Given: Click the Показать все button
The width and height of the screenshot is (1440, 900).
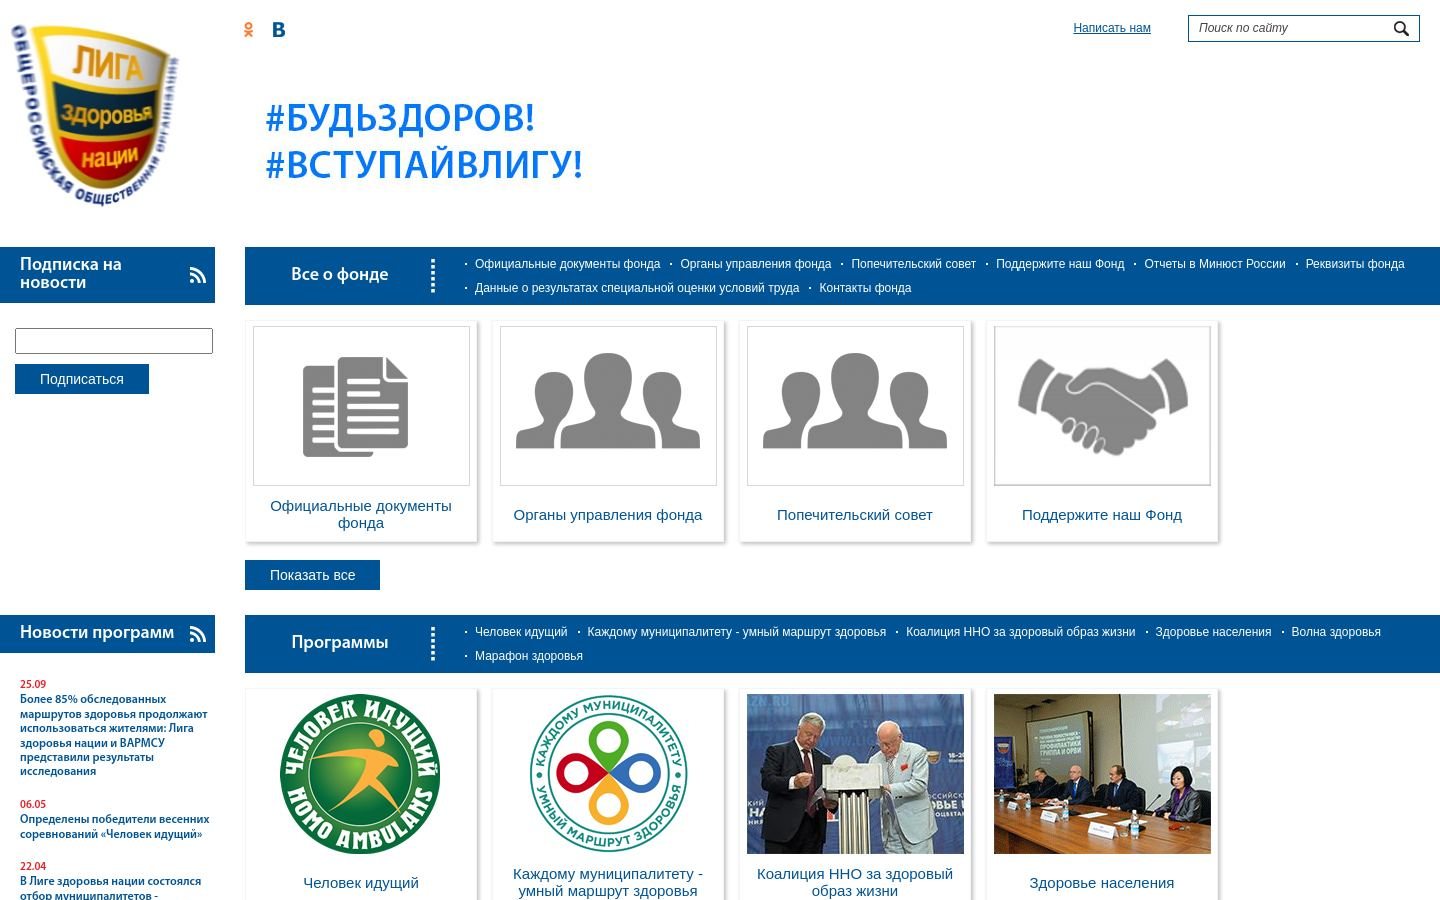Looking at the screenshot, I should 312,575.
